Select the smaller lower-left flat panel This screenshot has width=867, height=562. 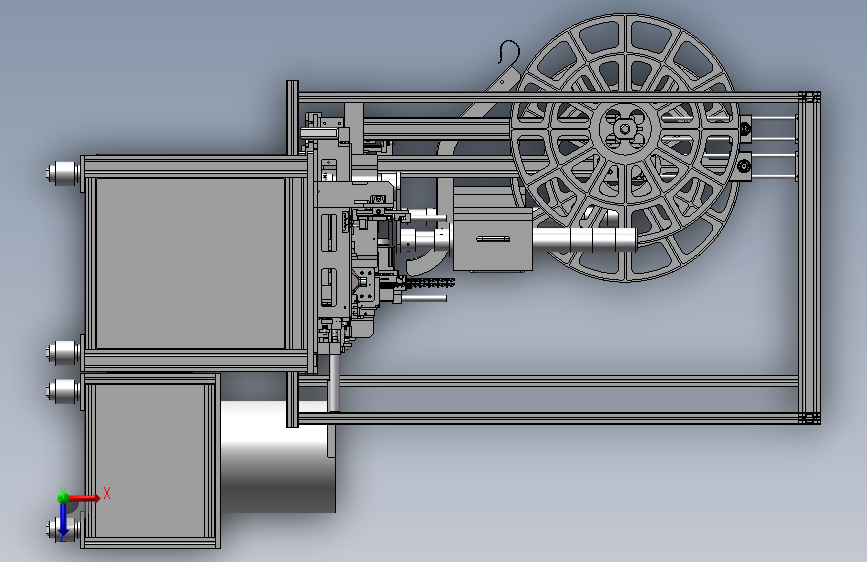149,461
